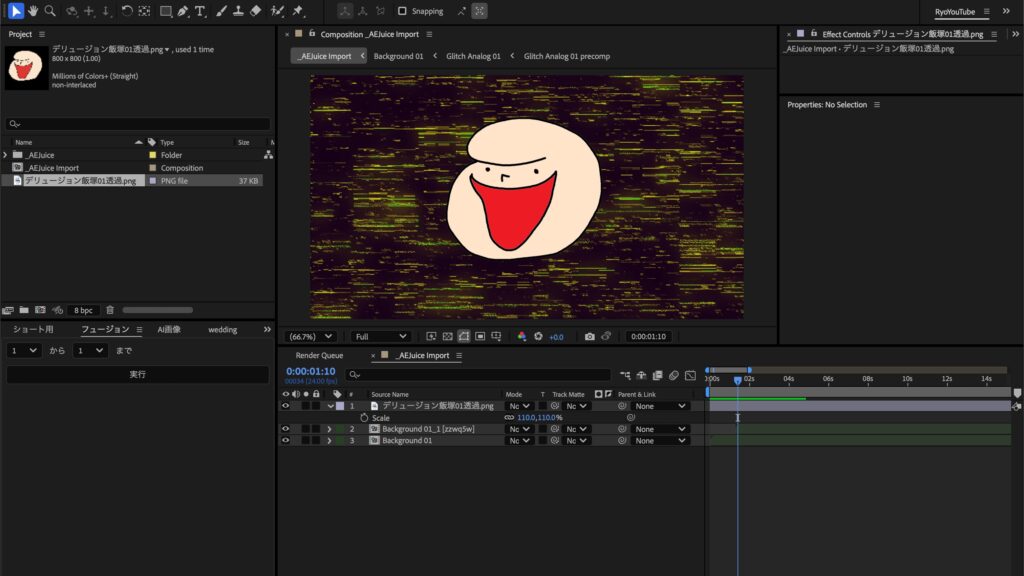Switch to wedding tab

tap(223, 330)
